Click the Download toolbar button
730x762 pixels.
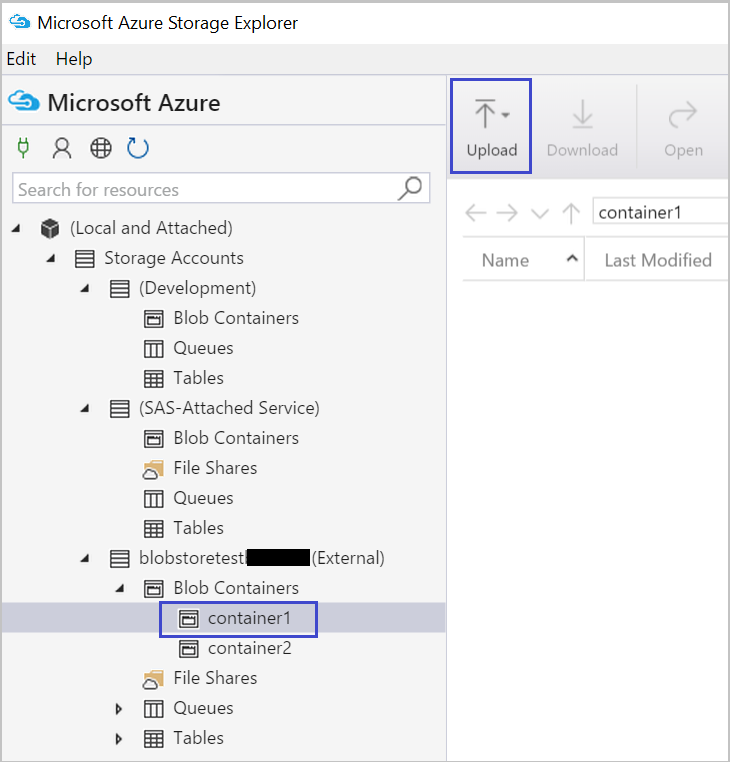click(582, 127)
